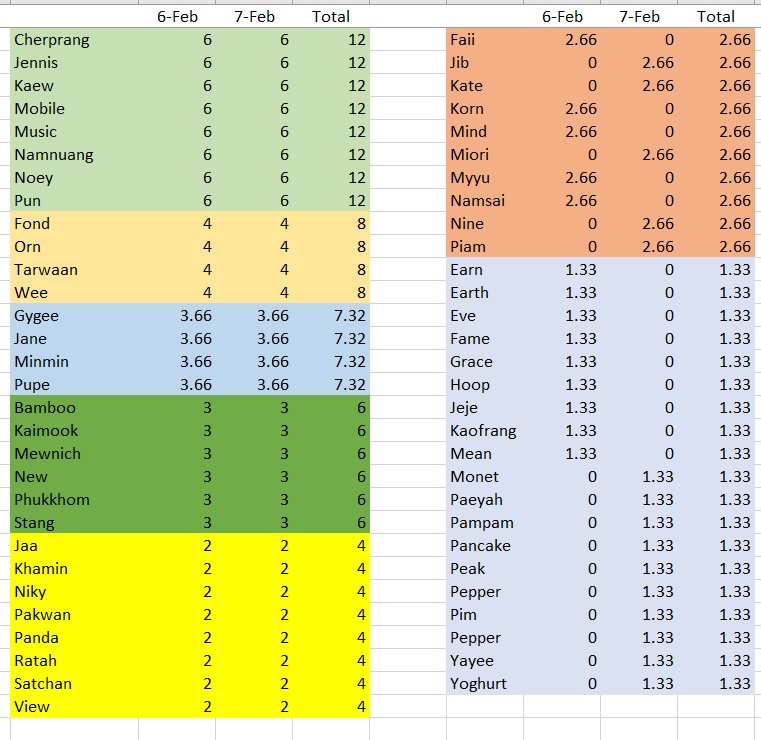This screenshot has height=740, width=761.
Task: Select the Phukkhom name cell
Action: pyautogui.click(x=74, y=500)
